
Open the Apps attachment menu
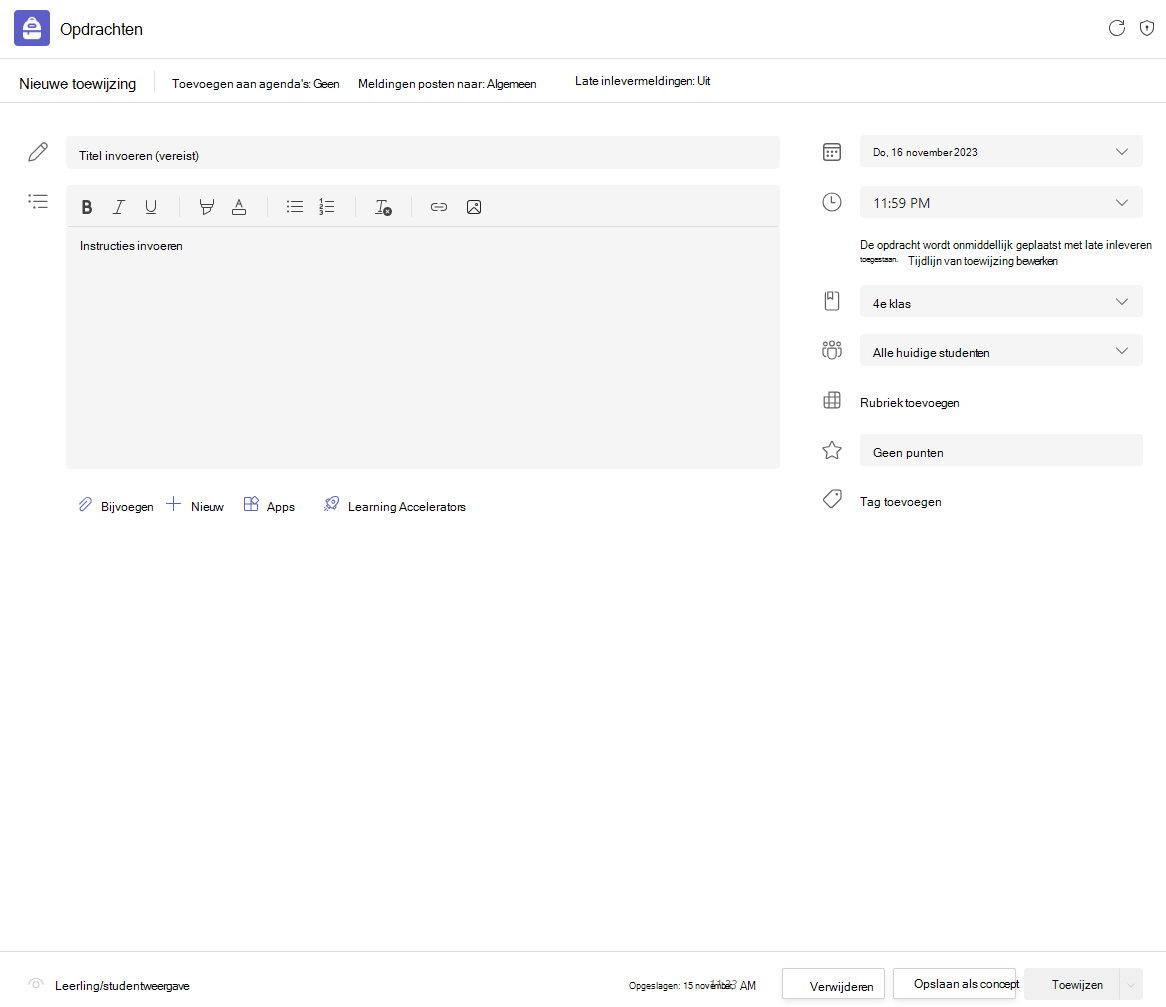[269, 506]
